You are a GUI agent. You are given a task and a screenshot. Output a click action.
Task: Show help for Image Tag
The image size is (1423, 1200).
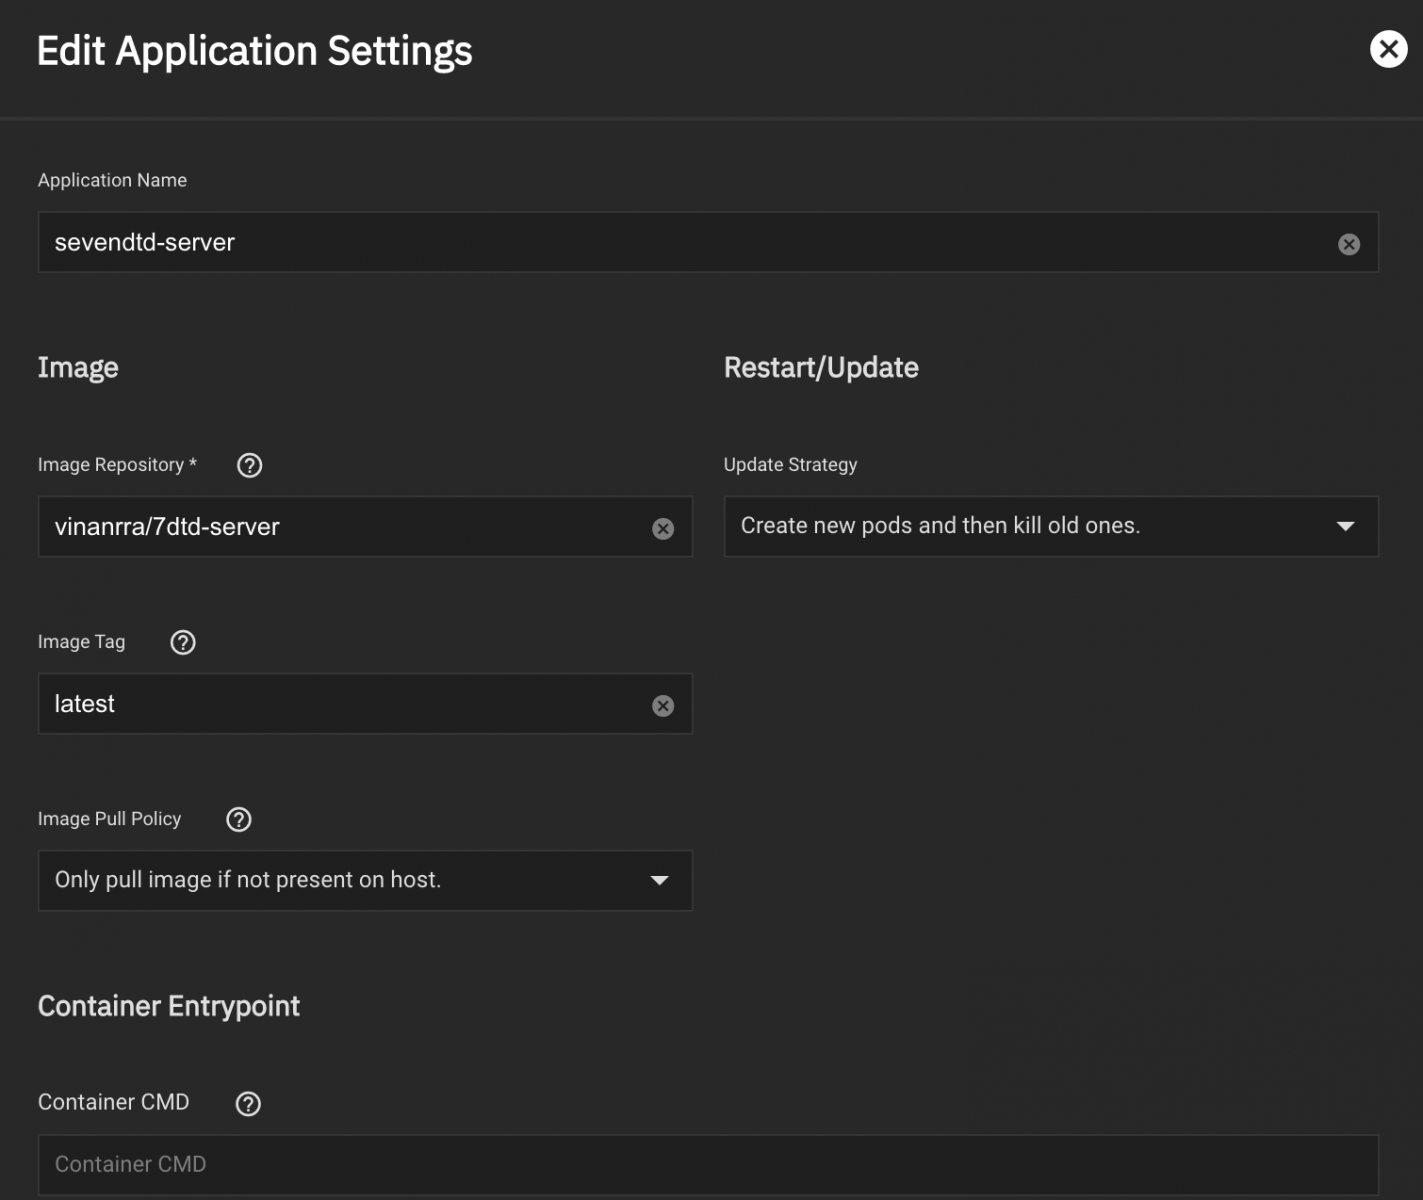[183, 642]
